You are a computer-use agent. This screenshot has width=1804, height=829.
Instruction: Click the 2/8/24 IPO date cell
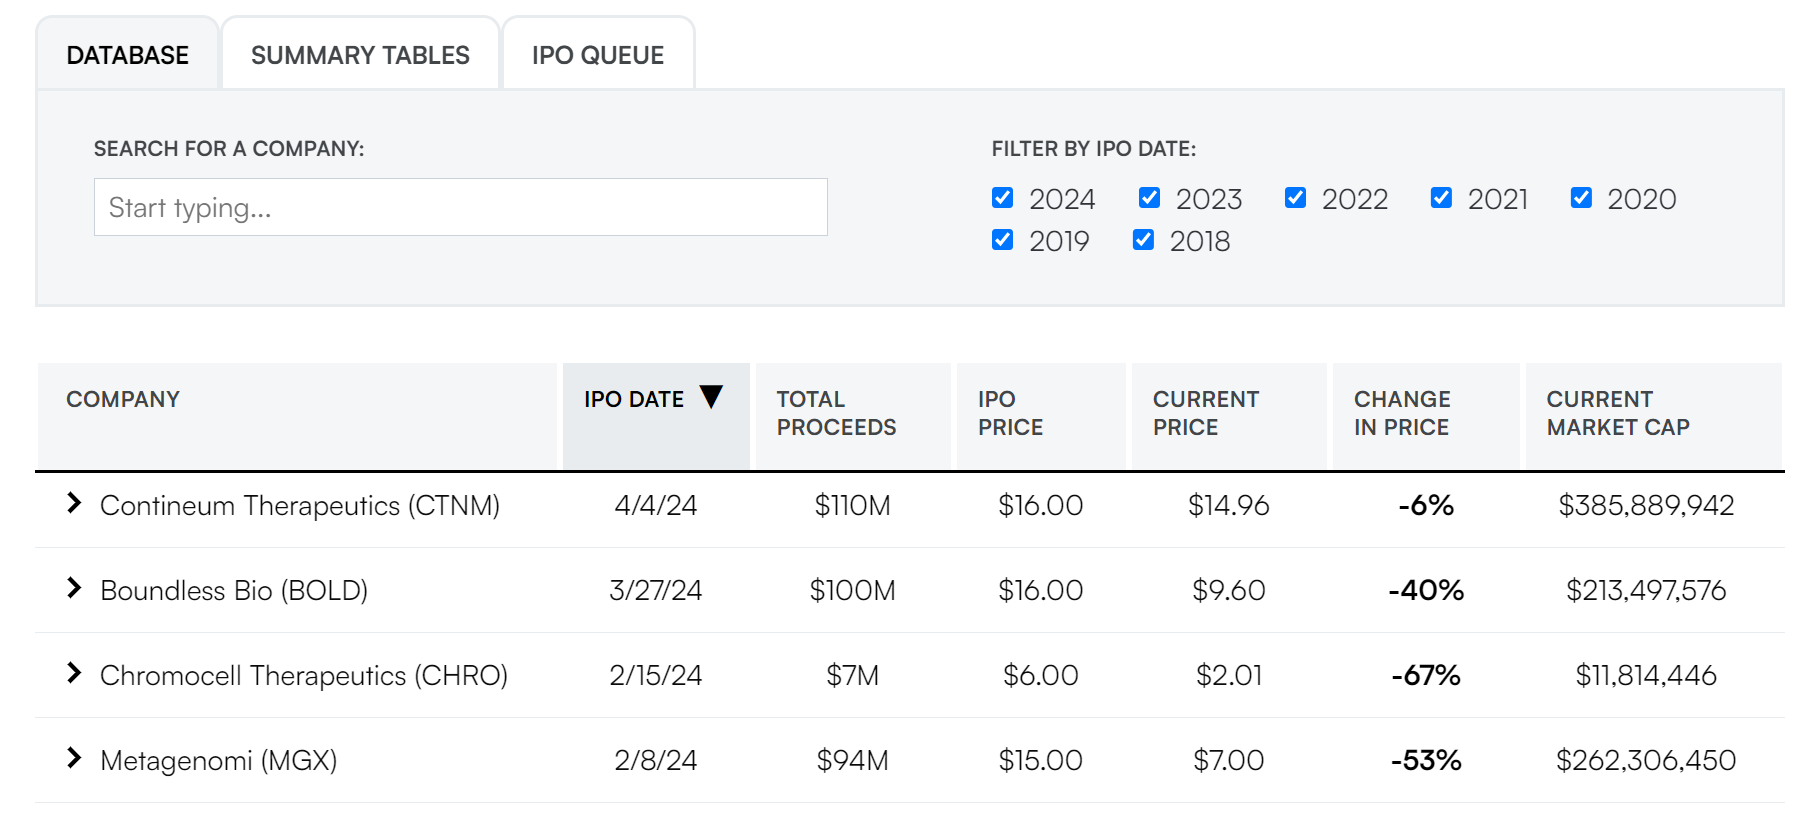click(x=656, y=761)
